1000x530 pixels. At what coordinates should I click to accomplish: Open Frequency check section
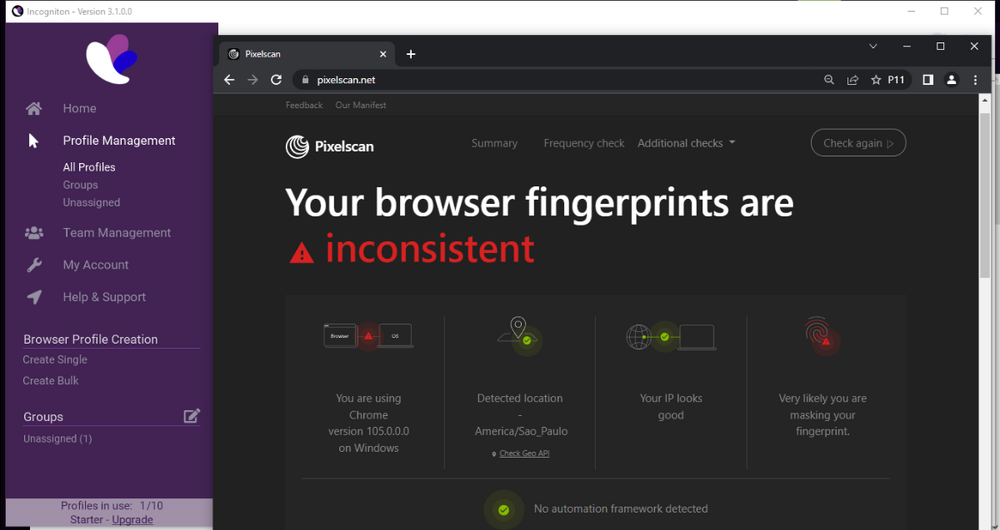[584, 143]
